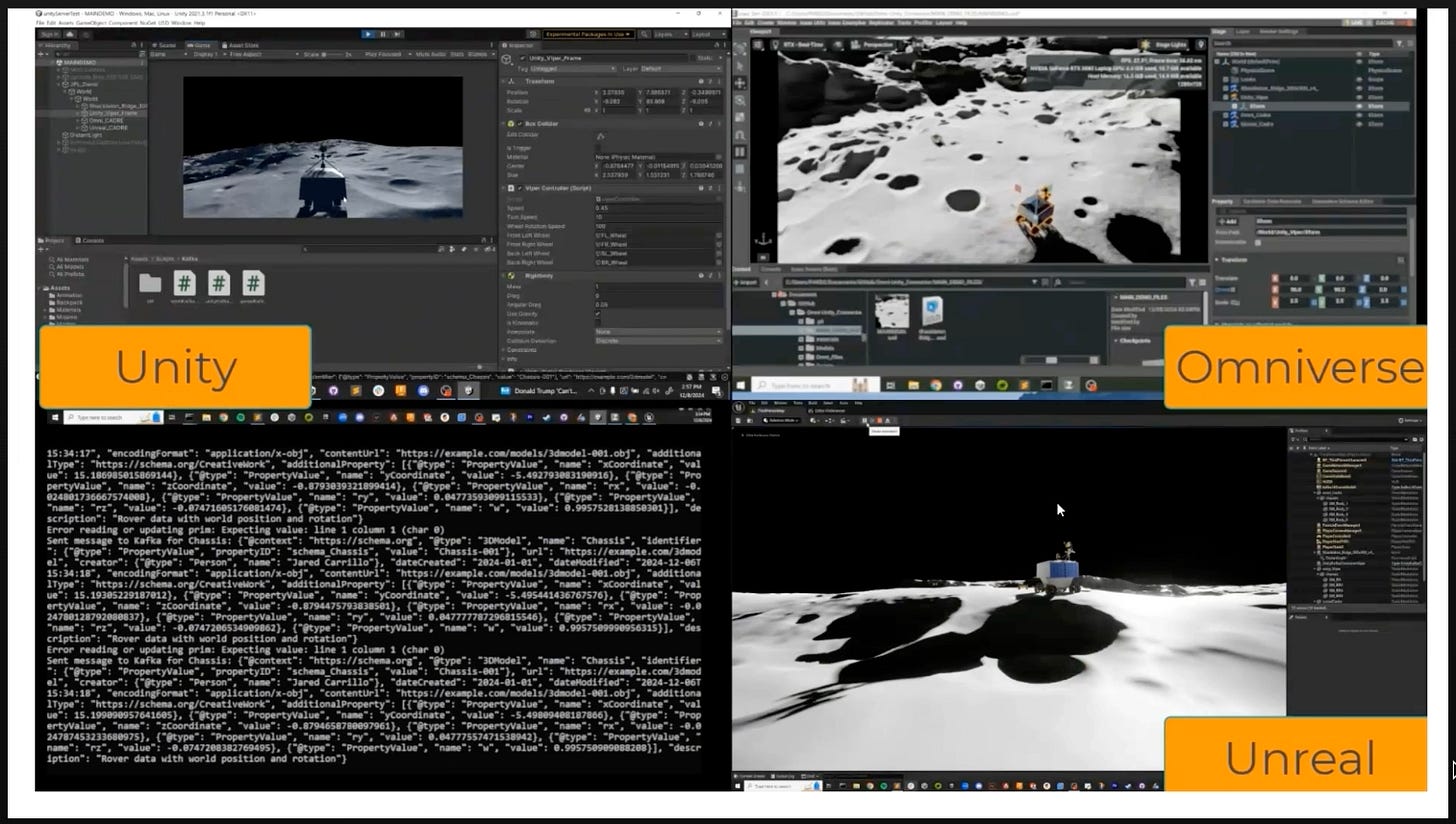Toggle the Use Gravity checkbox
Image resolution: width=1456 pixels, height=824 pixels.
point(598,314)
